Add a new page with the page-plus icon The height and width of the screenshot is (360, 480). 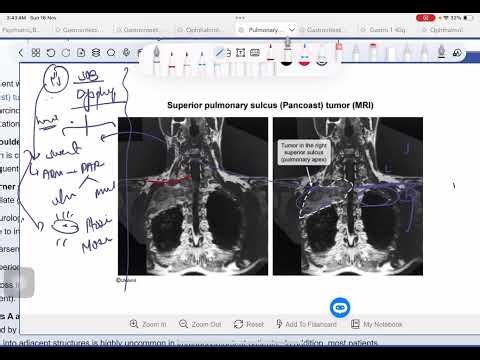[x=81, y=53]
